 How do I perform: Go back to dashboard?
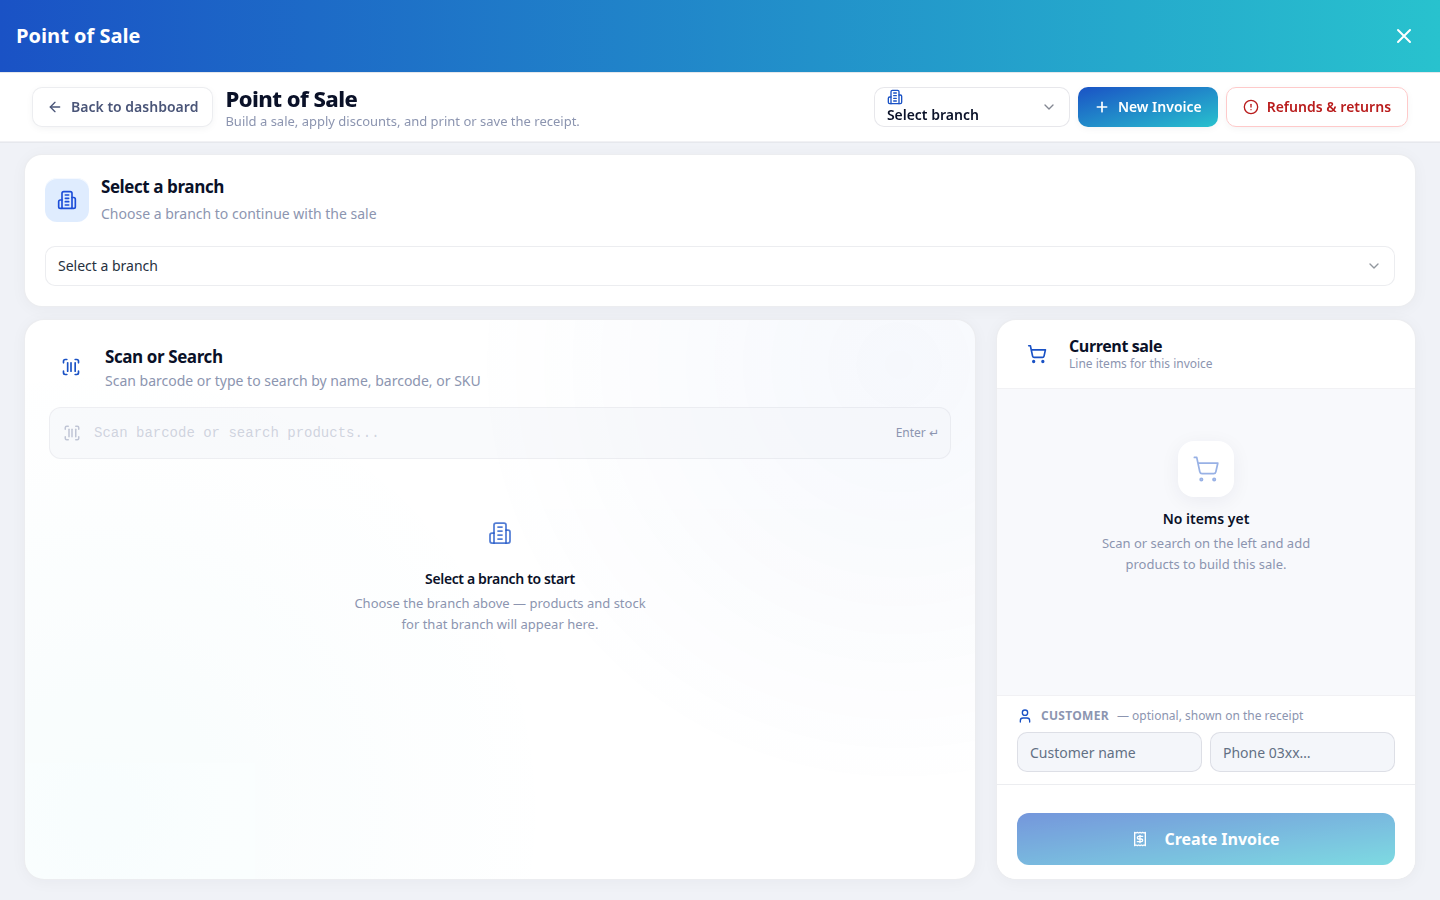pos(123,107)
